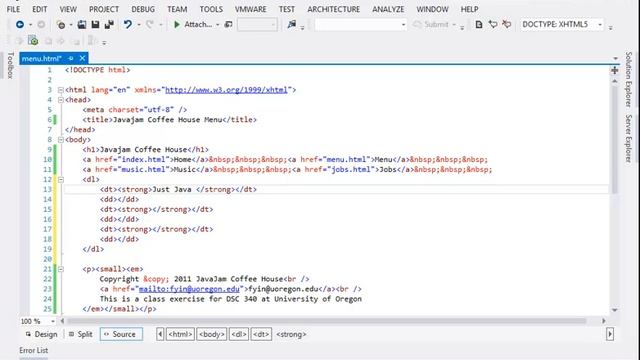
Task: Open the ANALYZE menu
Action: pyautogui.click(x=388, y=9)
